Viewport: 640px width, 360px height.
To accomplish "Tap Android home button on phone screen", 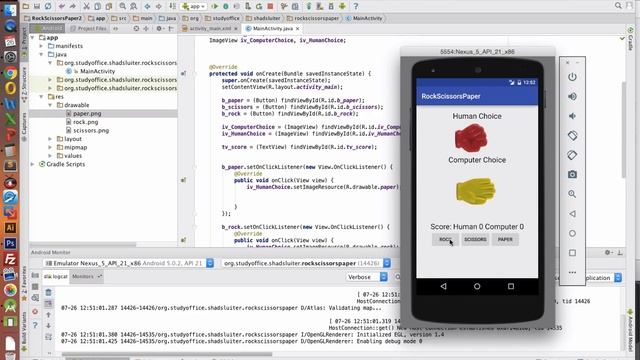I will click(477, 287).
